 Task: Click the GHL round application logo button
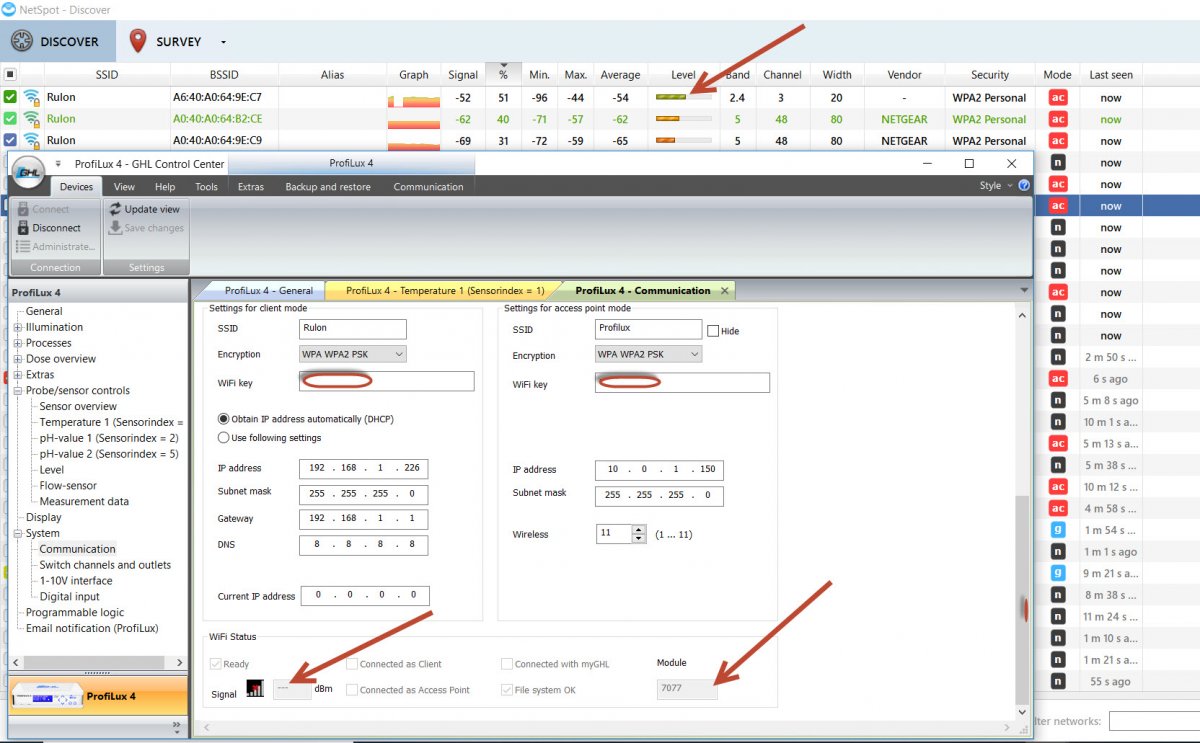tap(29, 172)
